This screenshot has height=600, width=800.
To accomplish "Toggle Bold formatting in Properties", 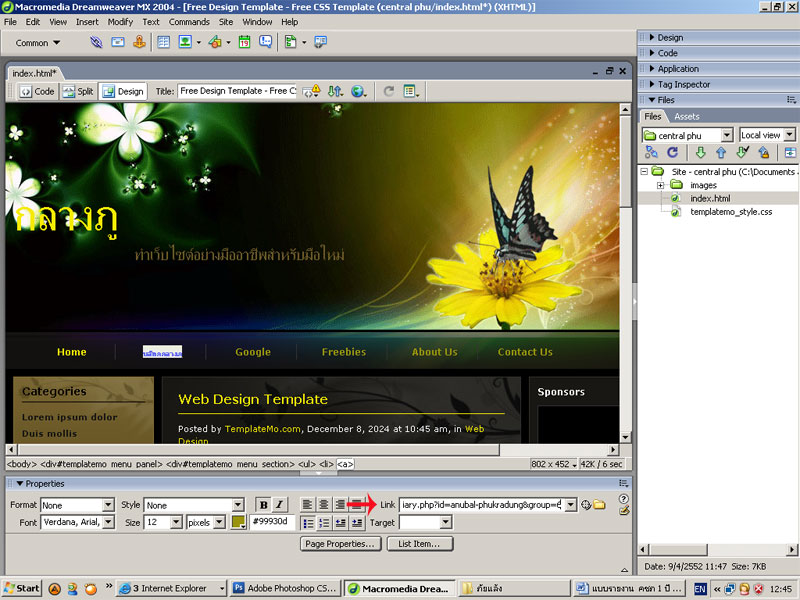I will click(x=263, y=505).
